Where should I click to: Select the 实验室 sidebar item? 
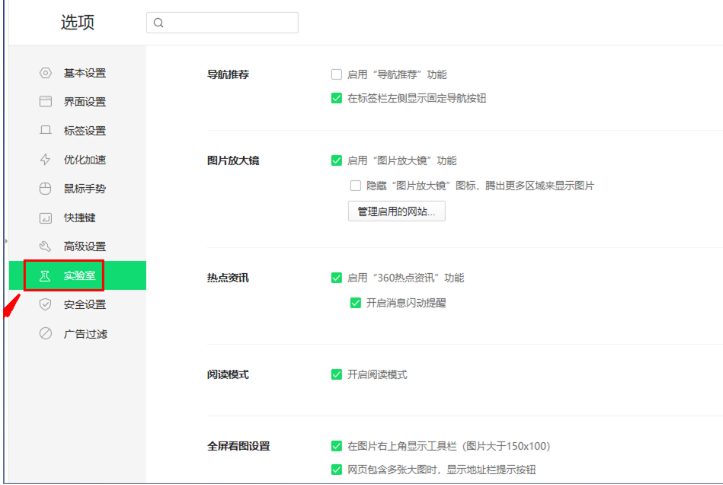tap(77, 276)
